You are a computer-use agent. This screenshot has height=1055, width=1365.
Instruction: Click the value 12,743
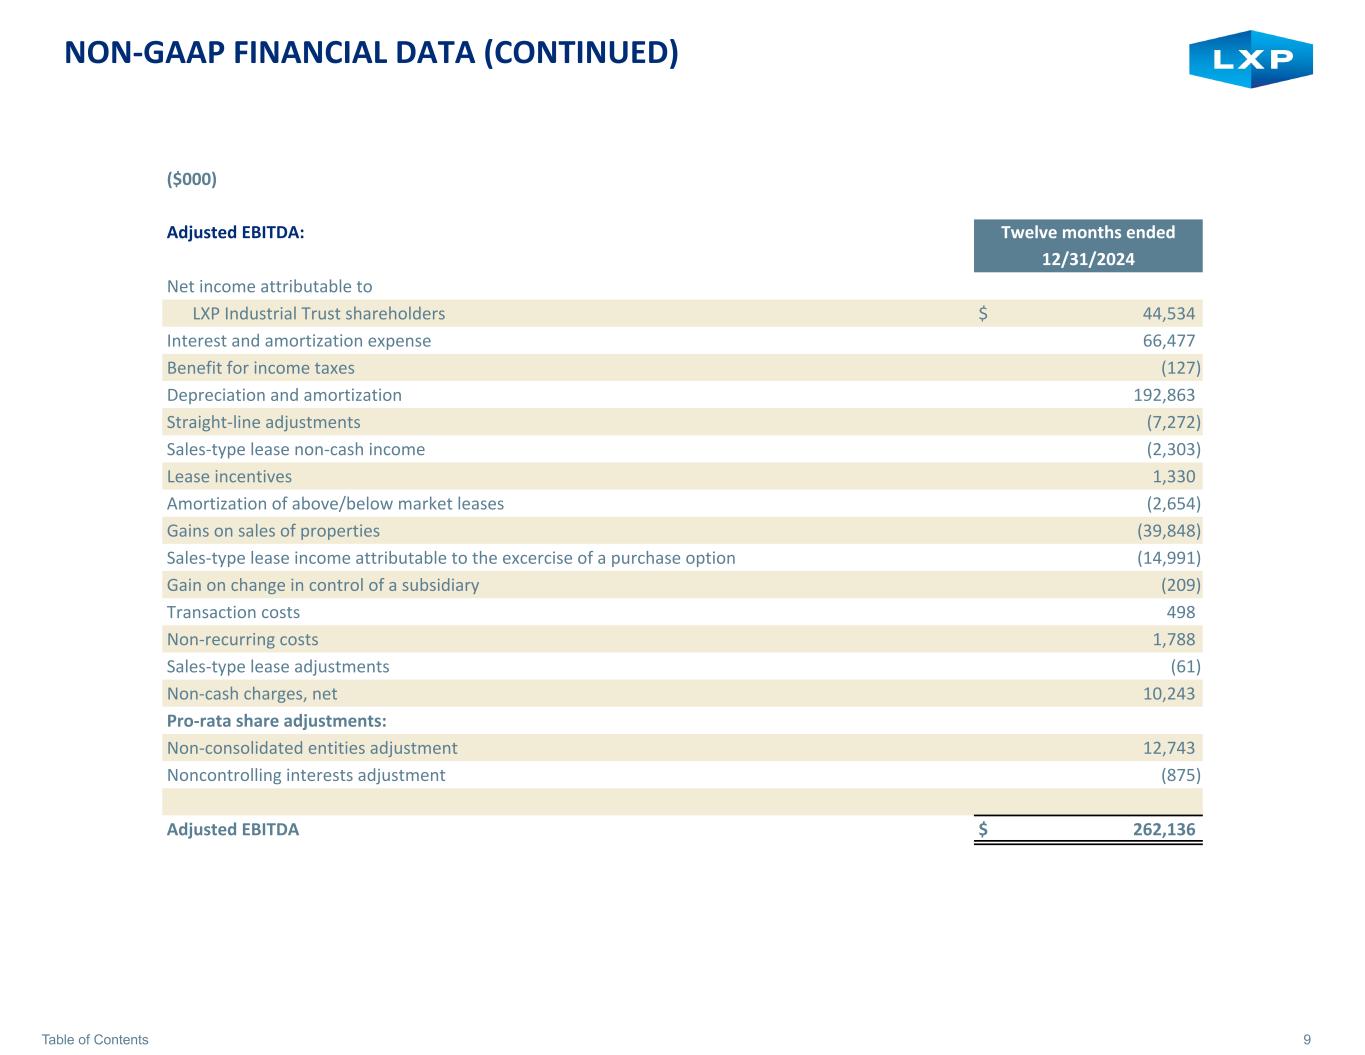click(1168, 747)
